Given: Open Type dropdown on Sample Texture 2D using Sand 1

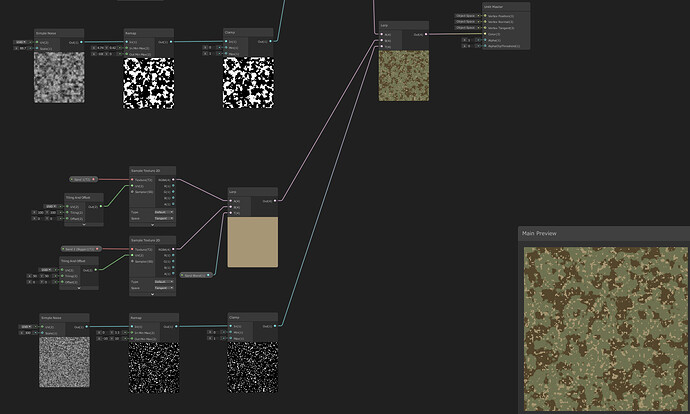Looking at the screenshot, I should [x=164, y=212].
